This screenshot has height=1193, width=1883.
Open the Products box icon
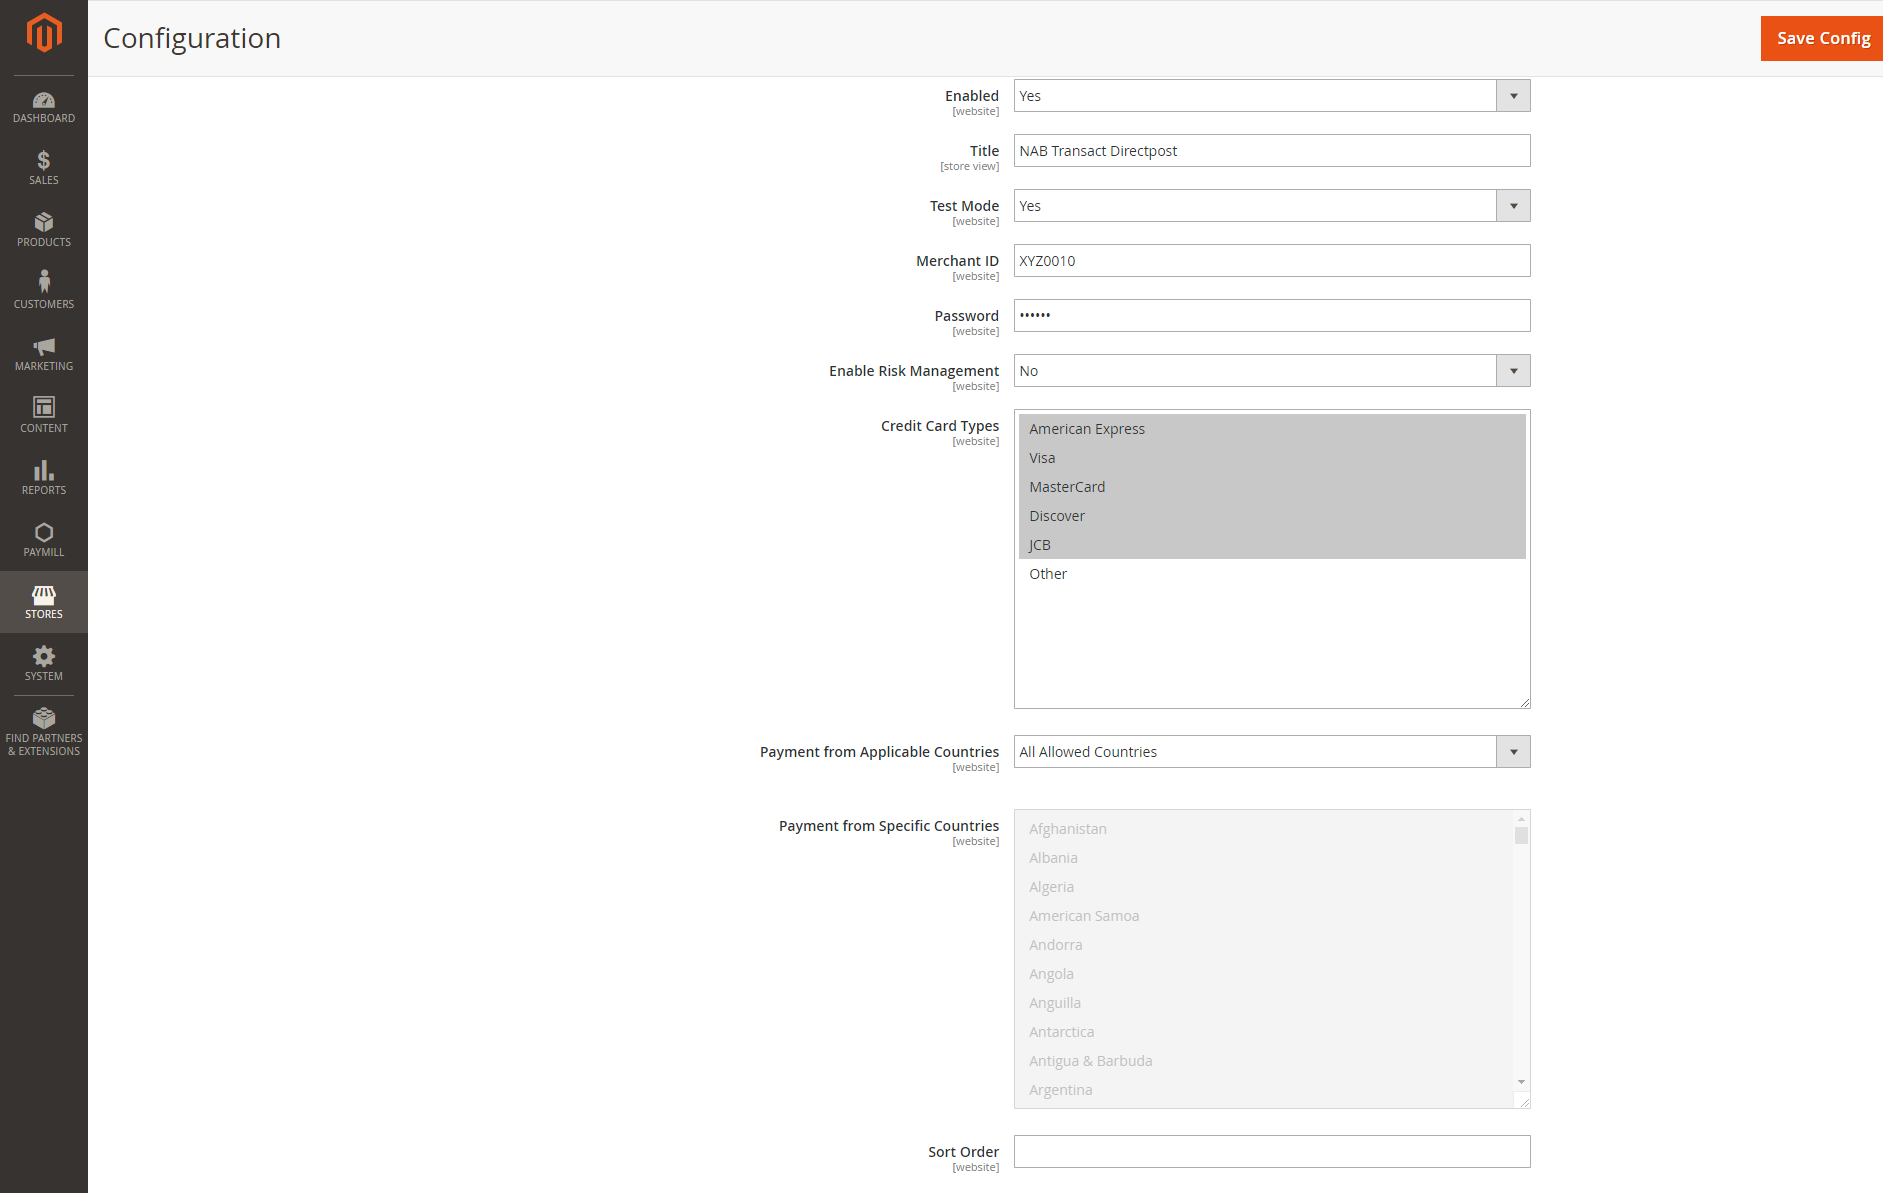44,222
